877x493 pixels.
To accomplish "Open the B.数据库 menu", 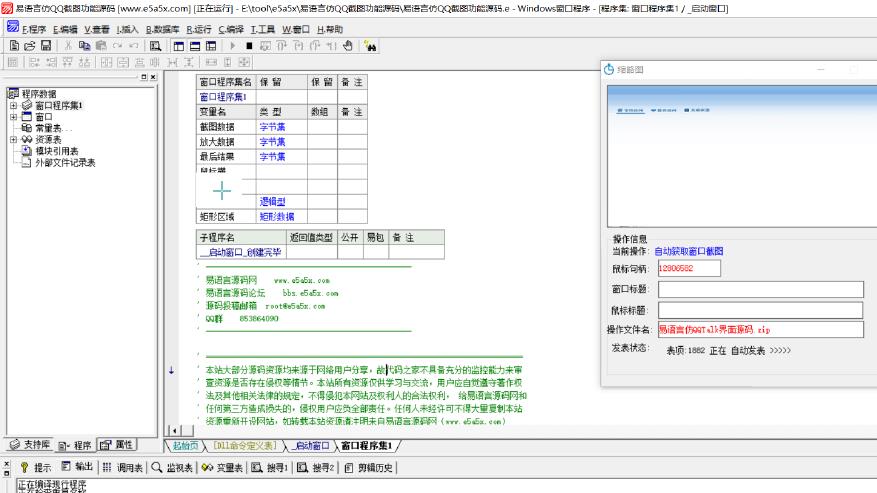I will click(x=163, y=30).
